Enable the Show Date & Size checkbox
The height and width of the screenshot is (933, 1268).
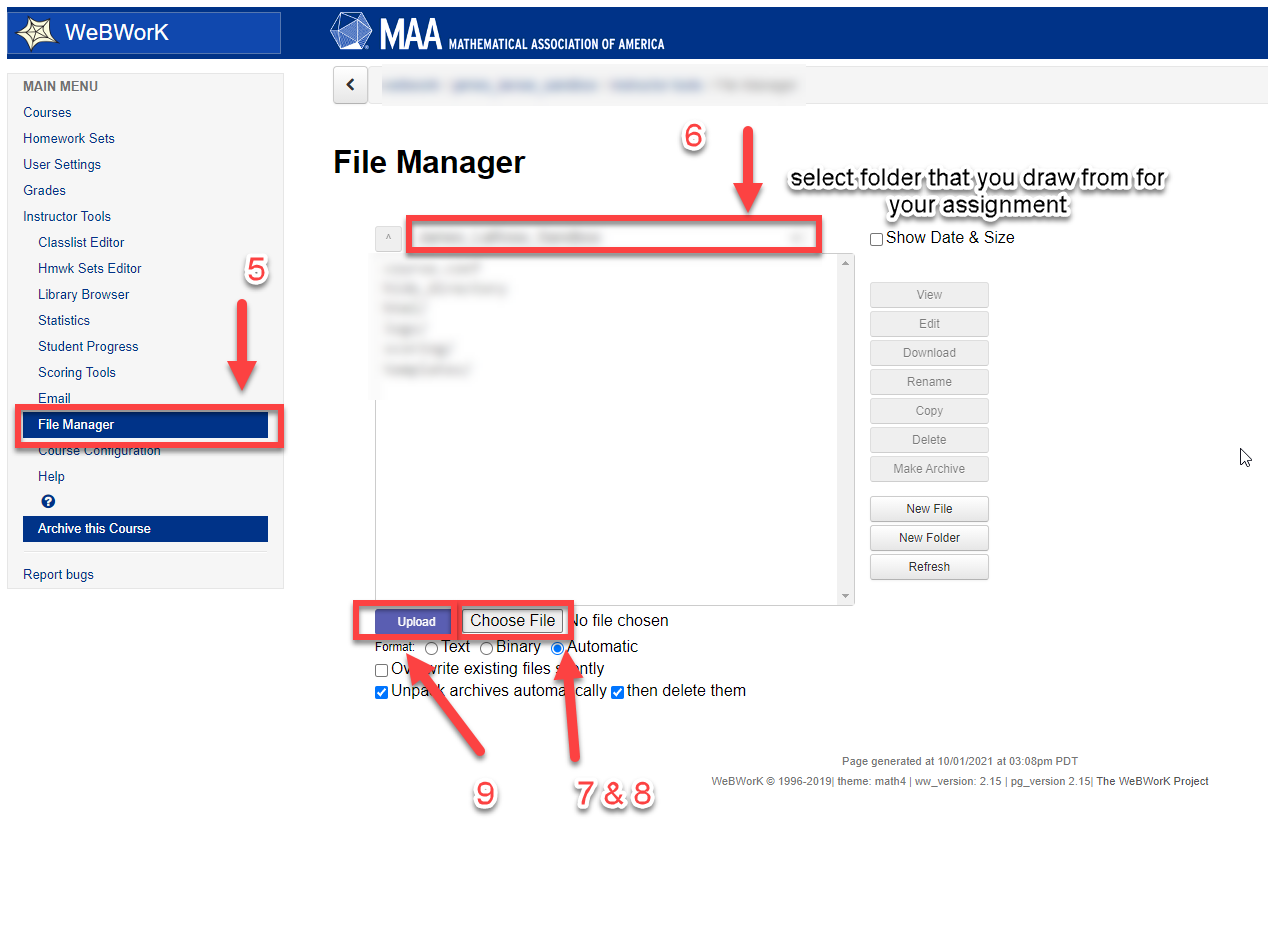click(x=877, y=239)
